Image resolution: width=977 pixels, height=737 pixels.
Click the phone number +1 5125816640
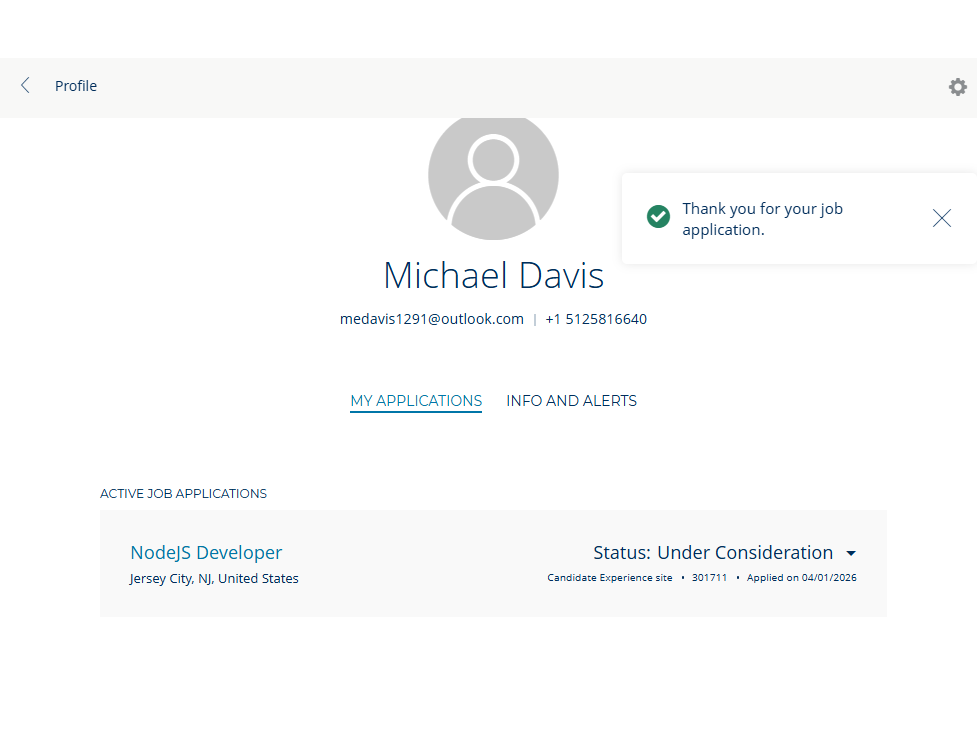point(596,319)
